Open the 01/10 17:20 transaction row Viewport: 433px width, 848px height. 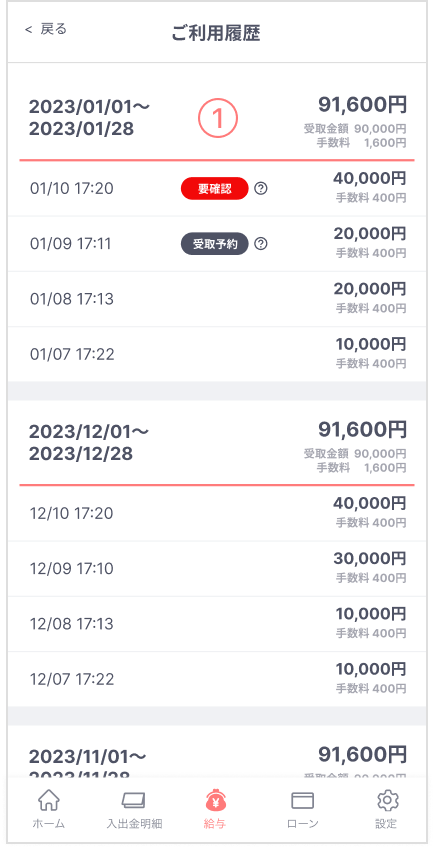[x=217, y=189]
